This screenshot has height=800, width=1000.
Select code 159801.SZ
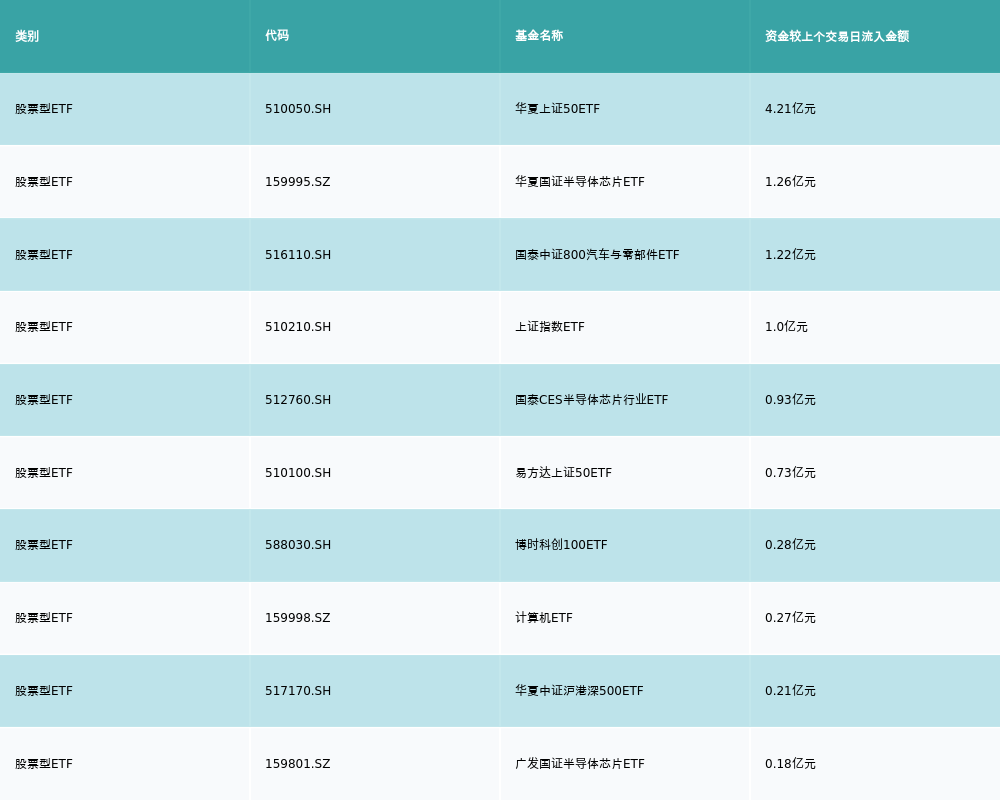click(x=298, y=764)
